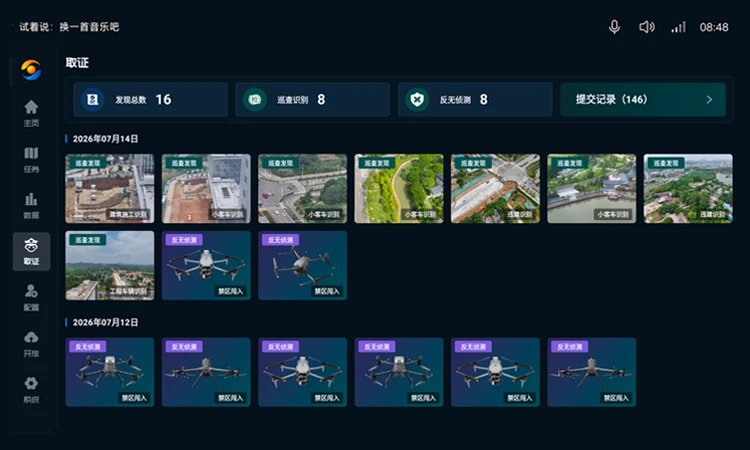Open the river park 小客车识别 aerial thumbnail
The height and width of the screenshot is (450, 750).
pyautogui.click(x=399, y=188)
